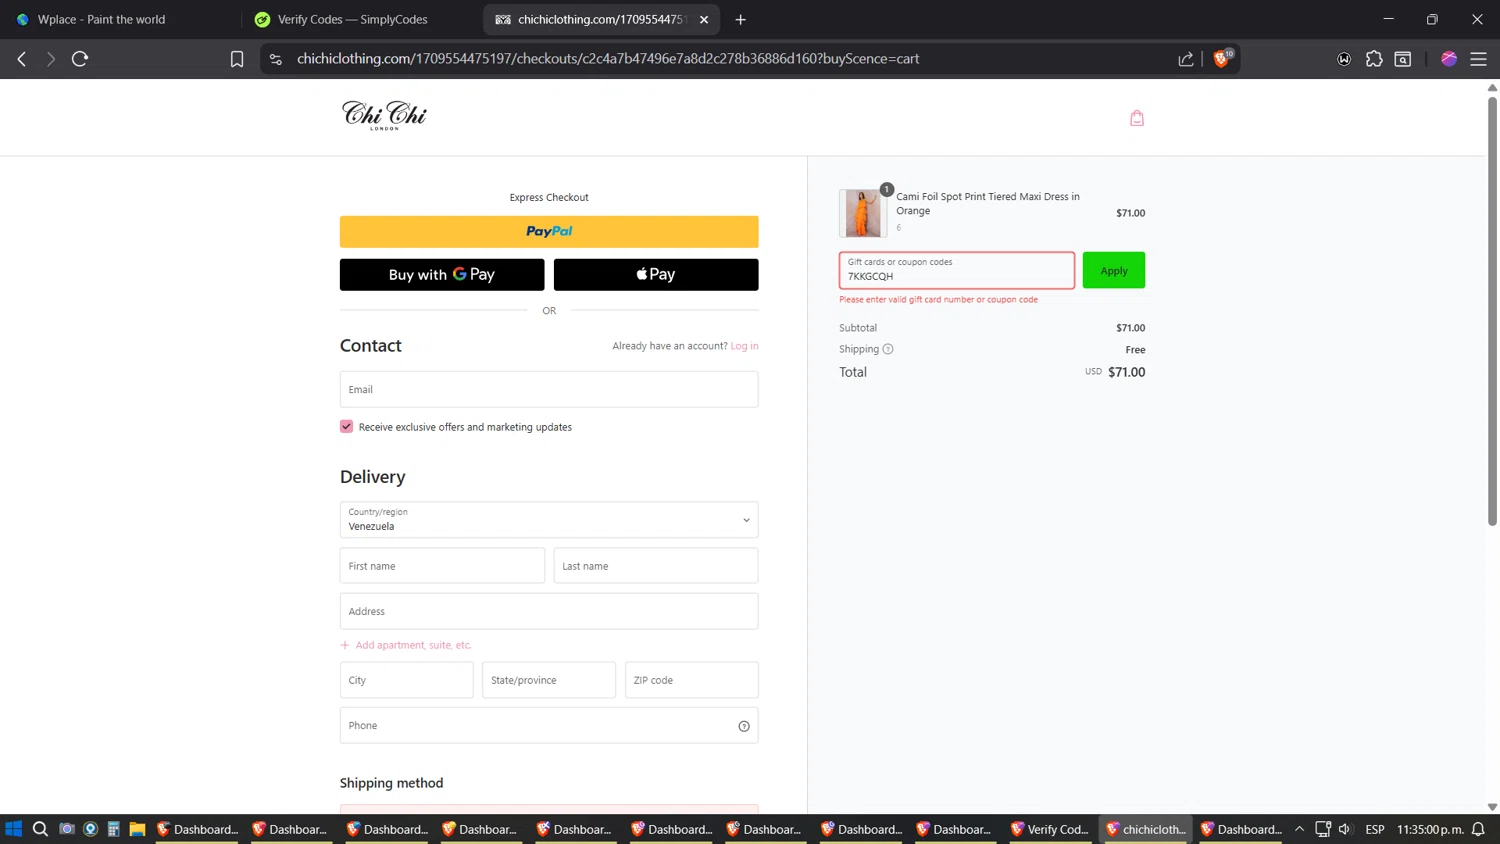Click the Phone field
This screenshot has height=844, width=1500.
click(x=549, y=726)
